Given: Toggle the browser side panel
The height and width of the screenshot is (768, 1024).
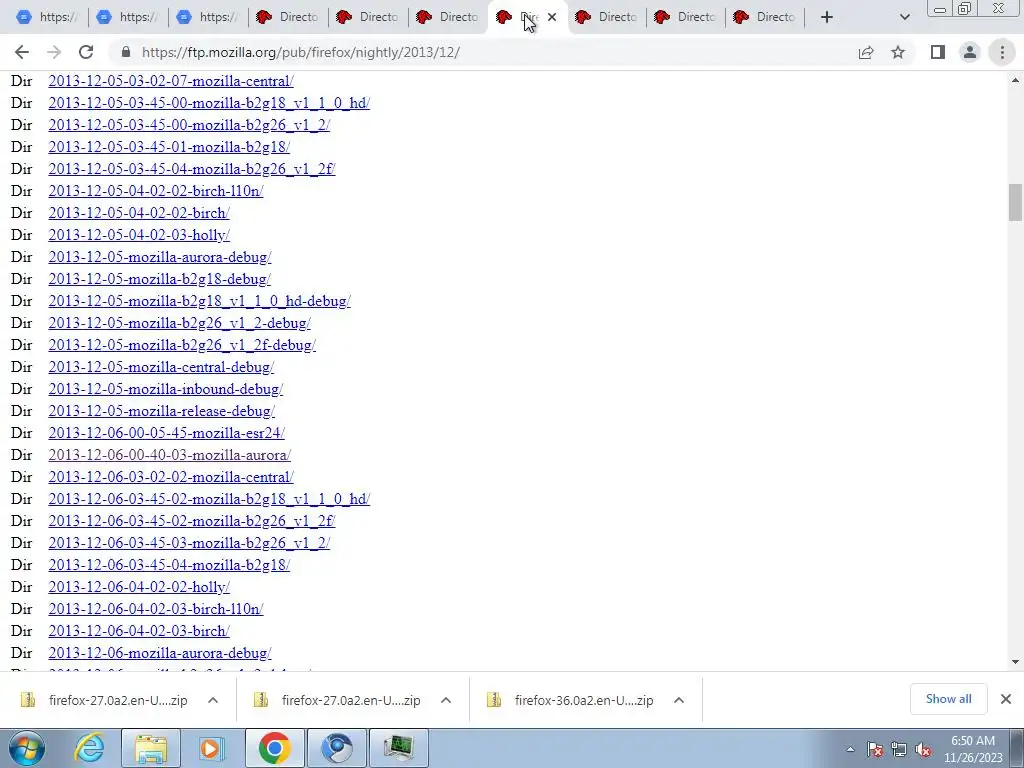Looking at the screenshot, I should [938, 52].
